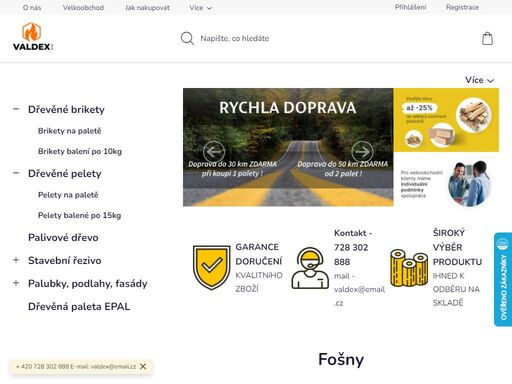Click the Kontakt - 728 302 888 text

coord(353,247)
